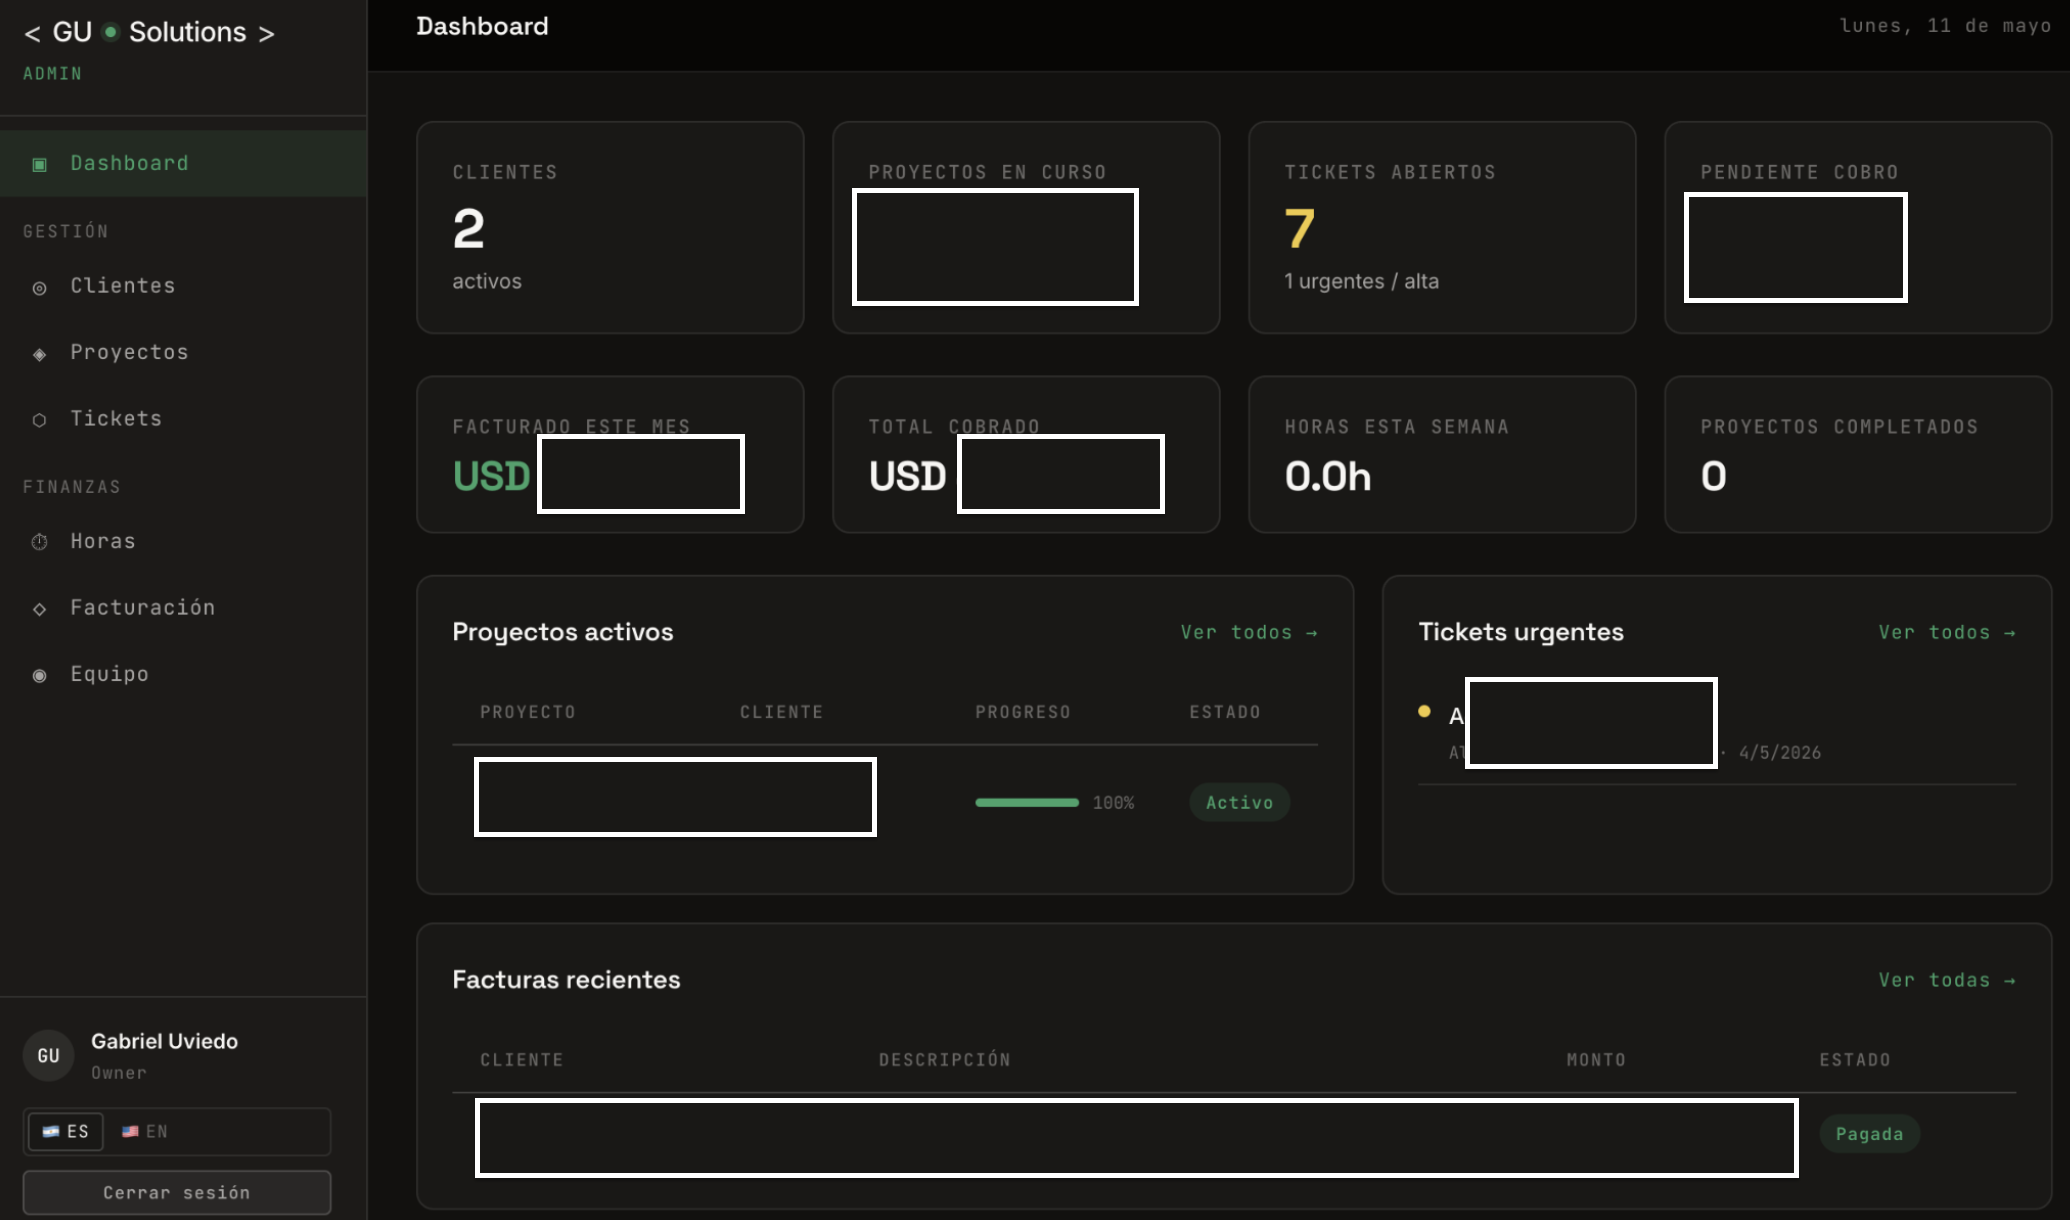
Task: Click the Pendiente cobro card title
Action: pyautogui.click(x=1799, y=172)
